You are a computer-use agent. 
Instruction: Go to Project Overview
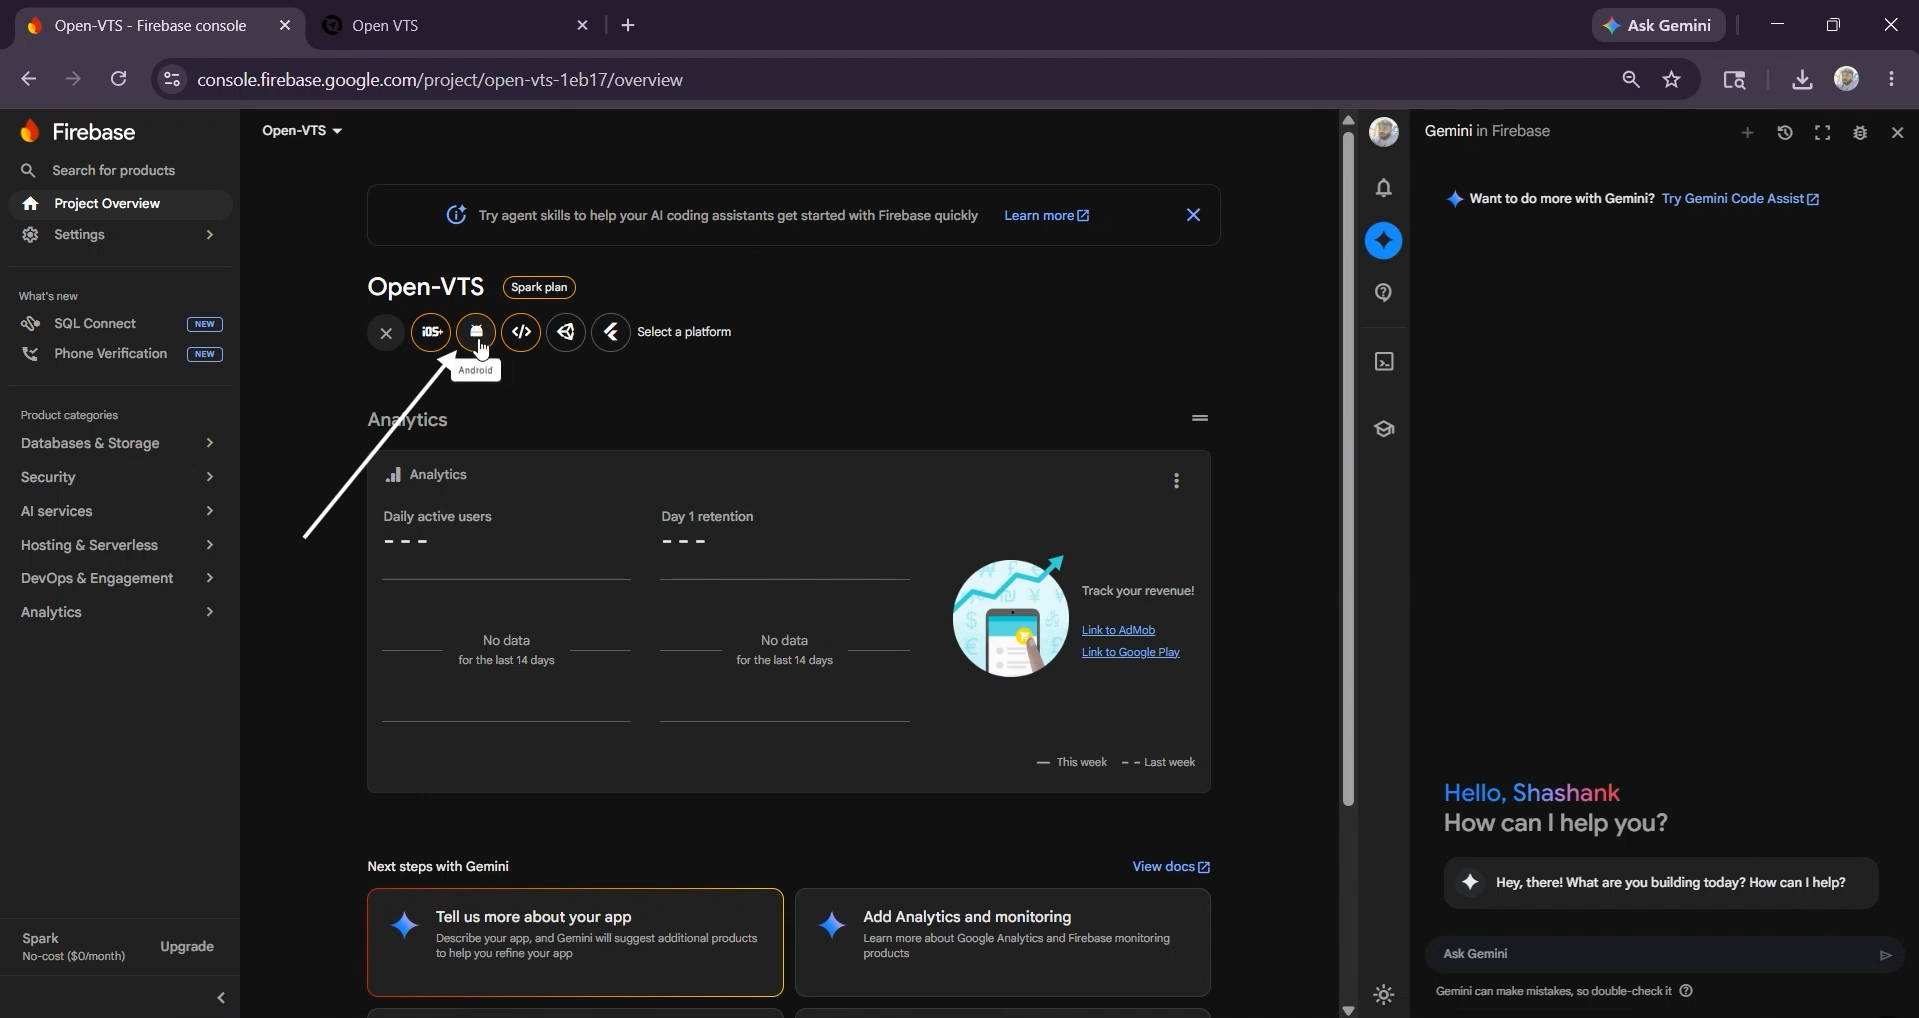coord(120,204)
